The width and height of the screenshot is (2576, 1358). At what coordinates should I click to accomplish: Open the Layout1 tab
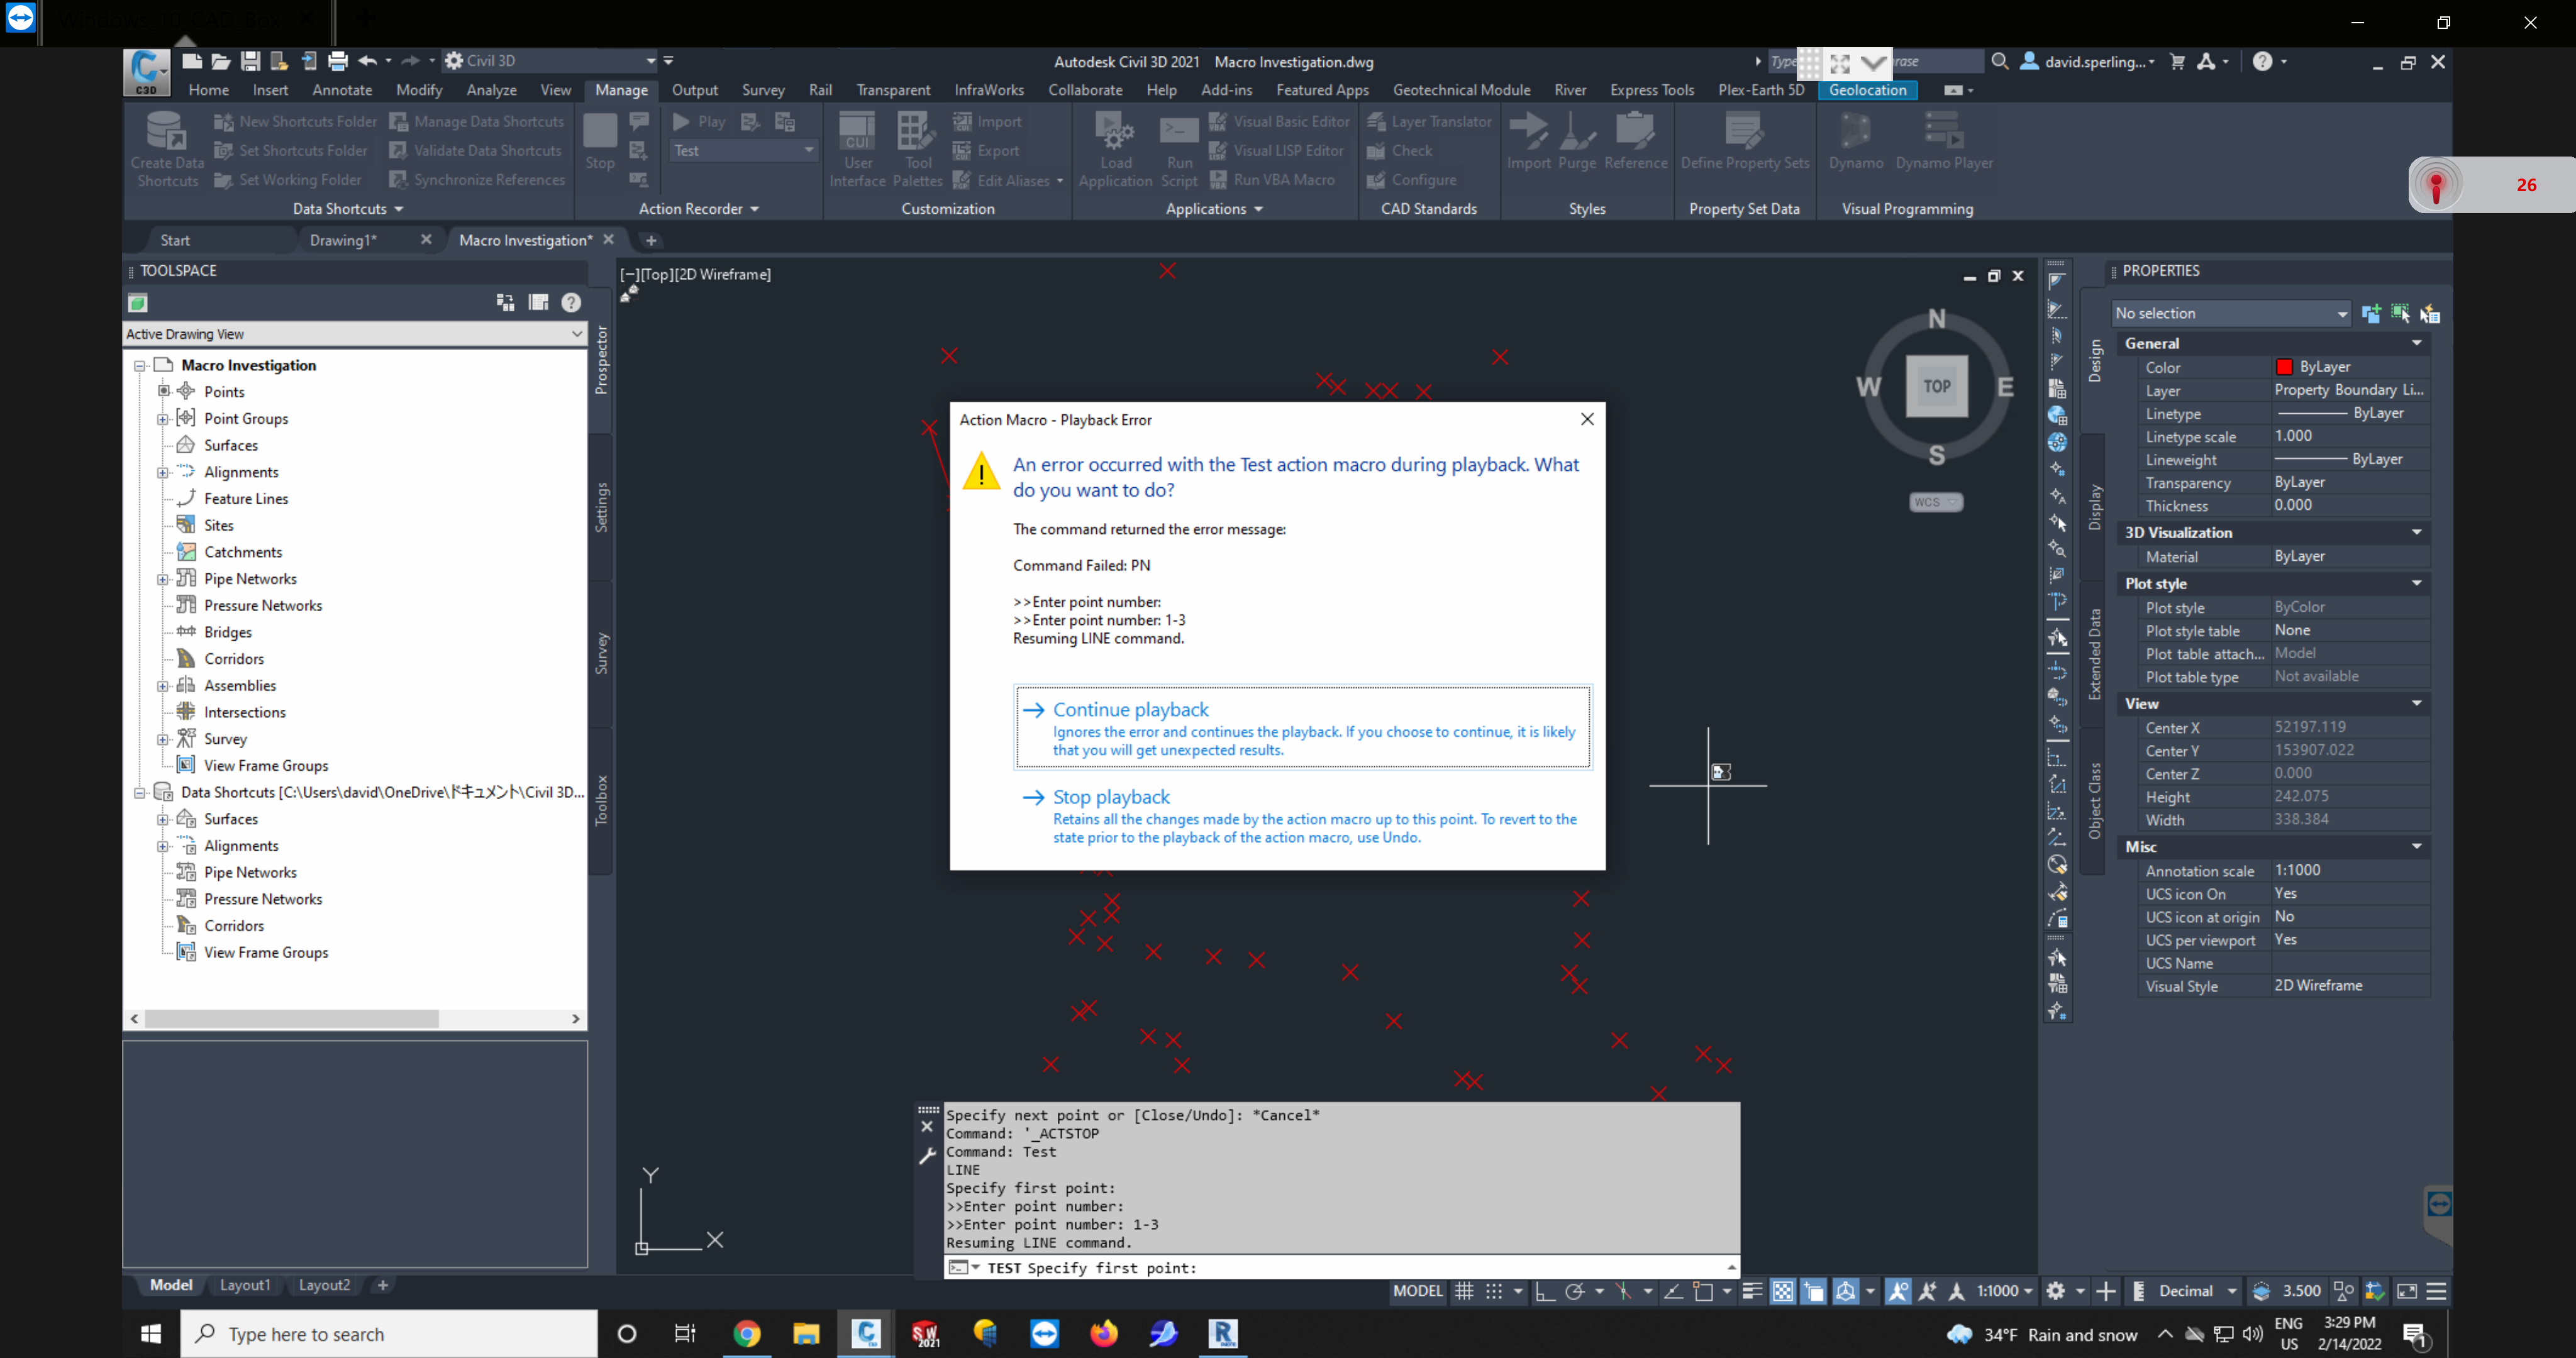(x=245, y=1285)
